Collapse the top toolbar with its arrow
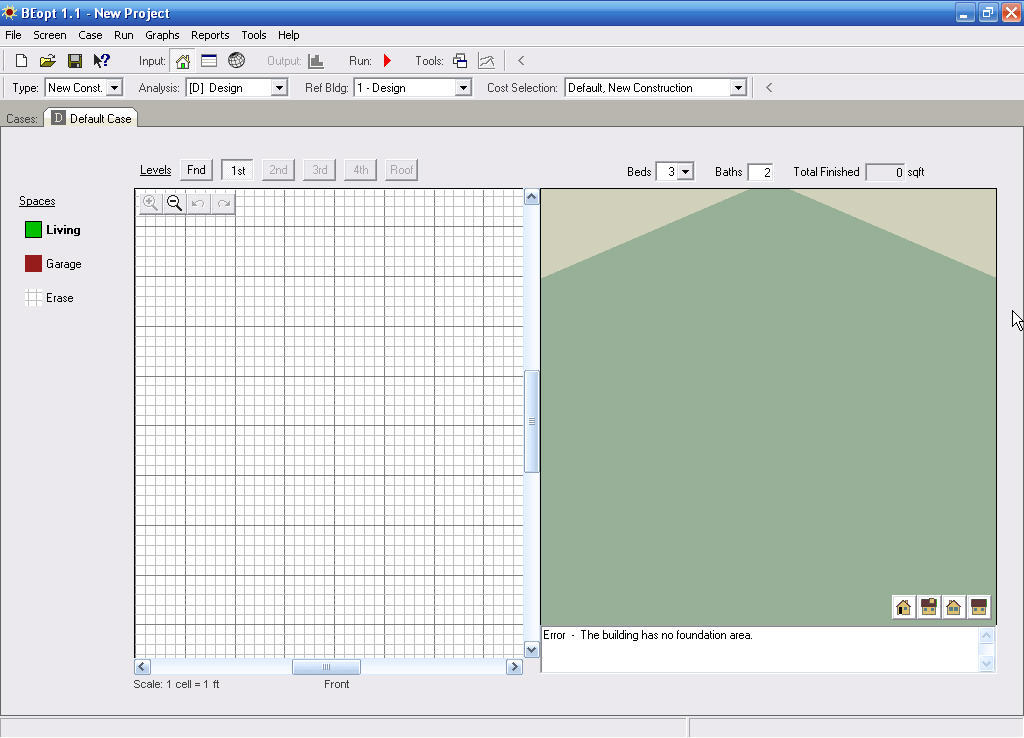Viewport: 1024px width, 738px height. [521, 61]
